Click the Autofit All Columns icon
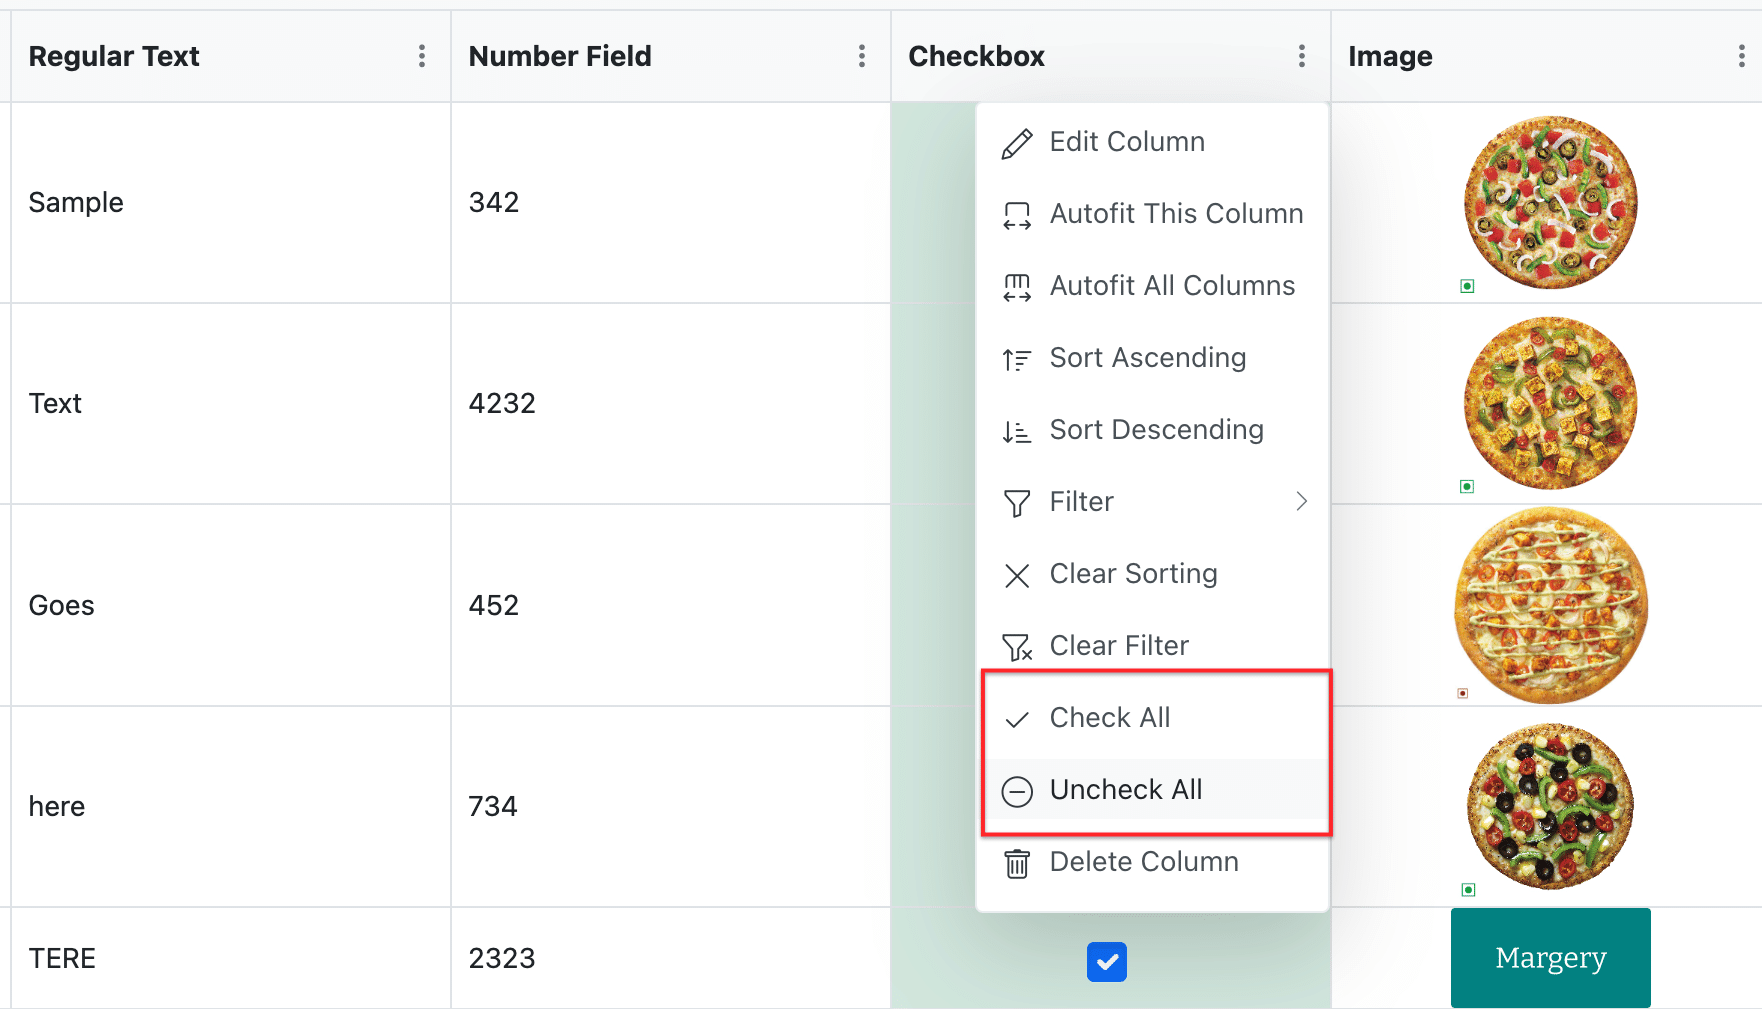Image resolution: width=1762 pixels, height=1009 pixels. coord(1016,286)
